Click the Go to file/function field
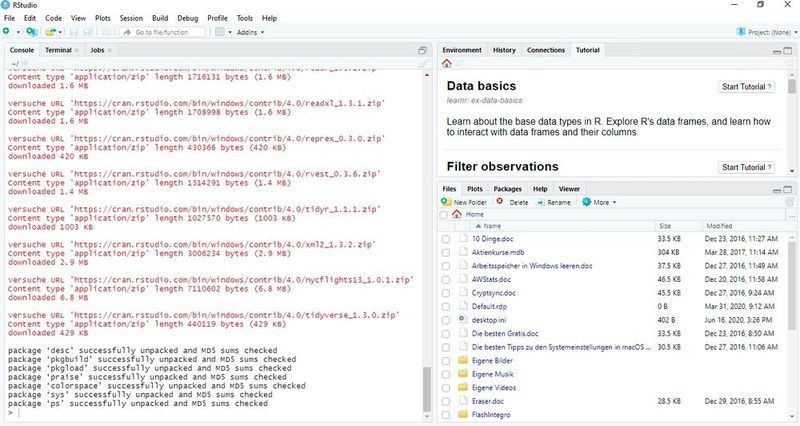 pos(162,32)
